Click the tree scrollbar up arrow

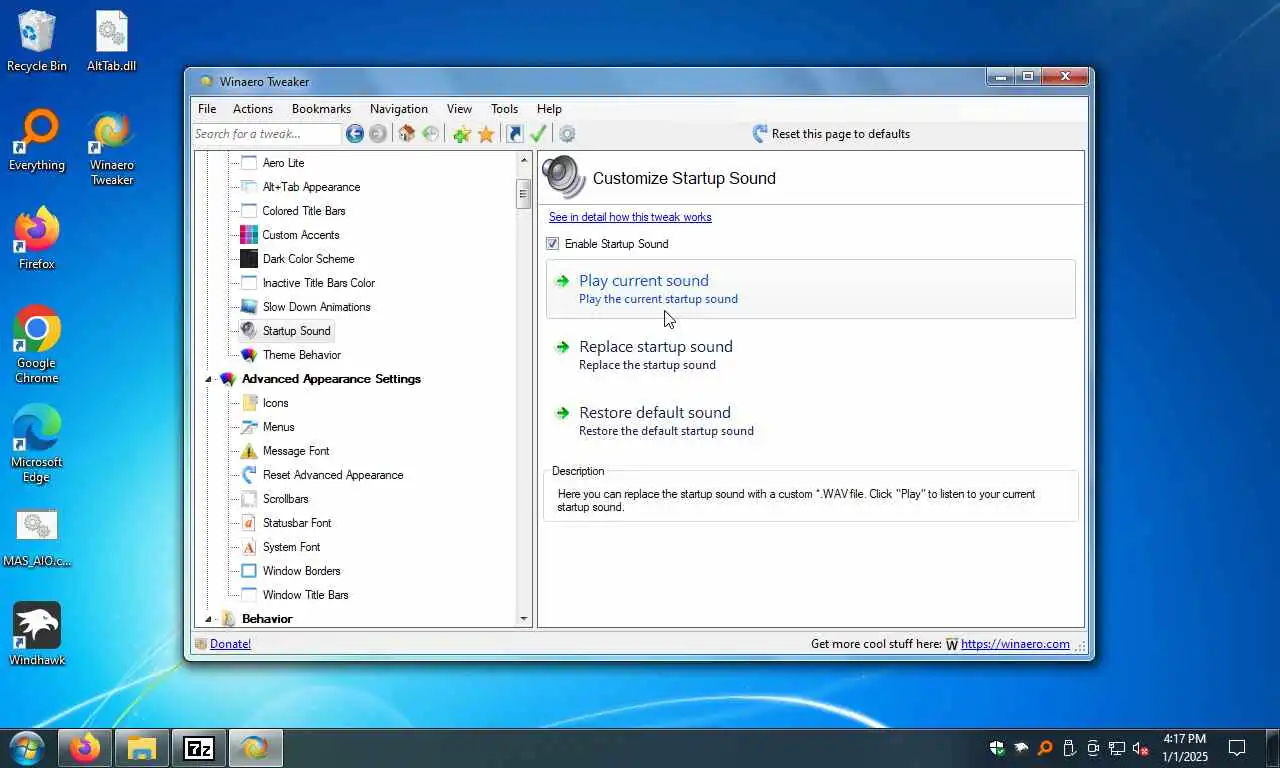pos(524,160)
